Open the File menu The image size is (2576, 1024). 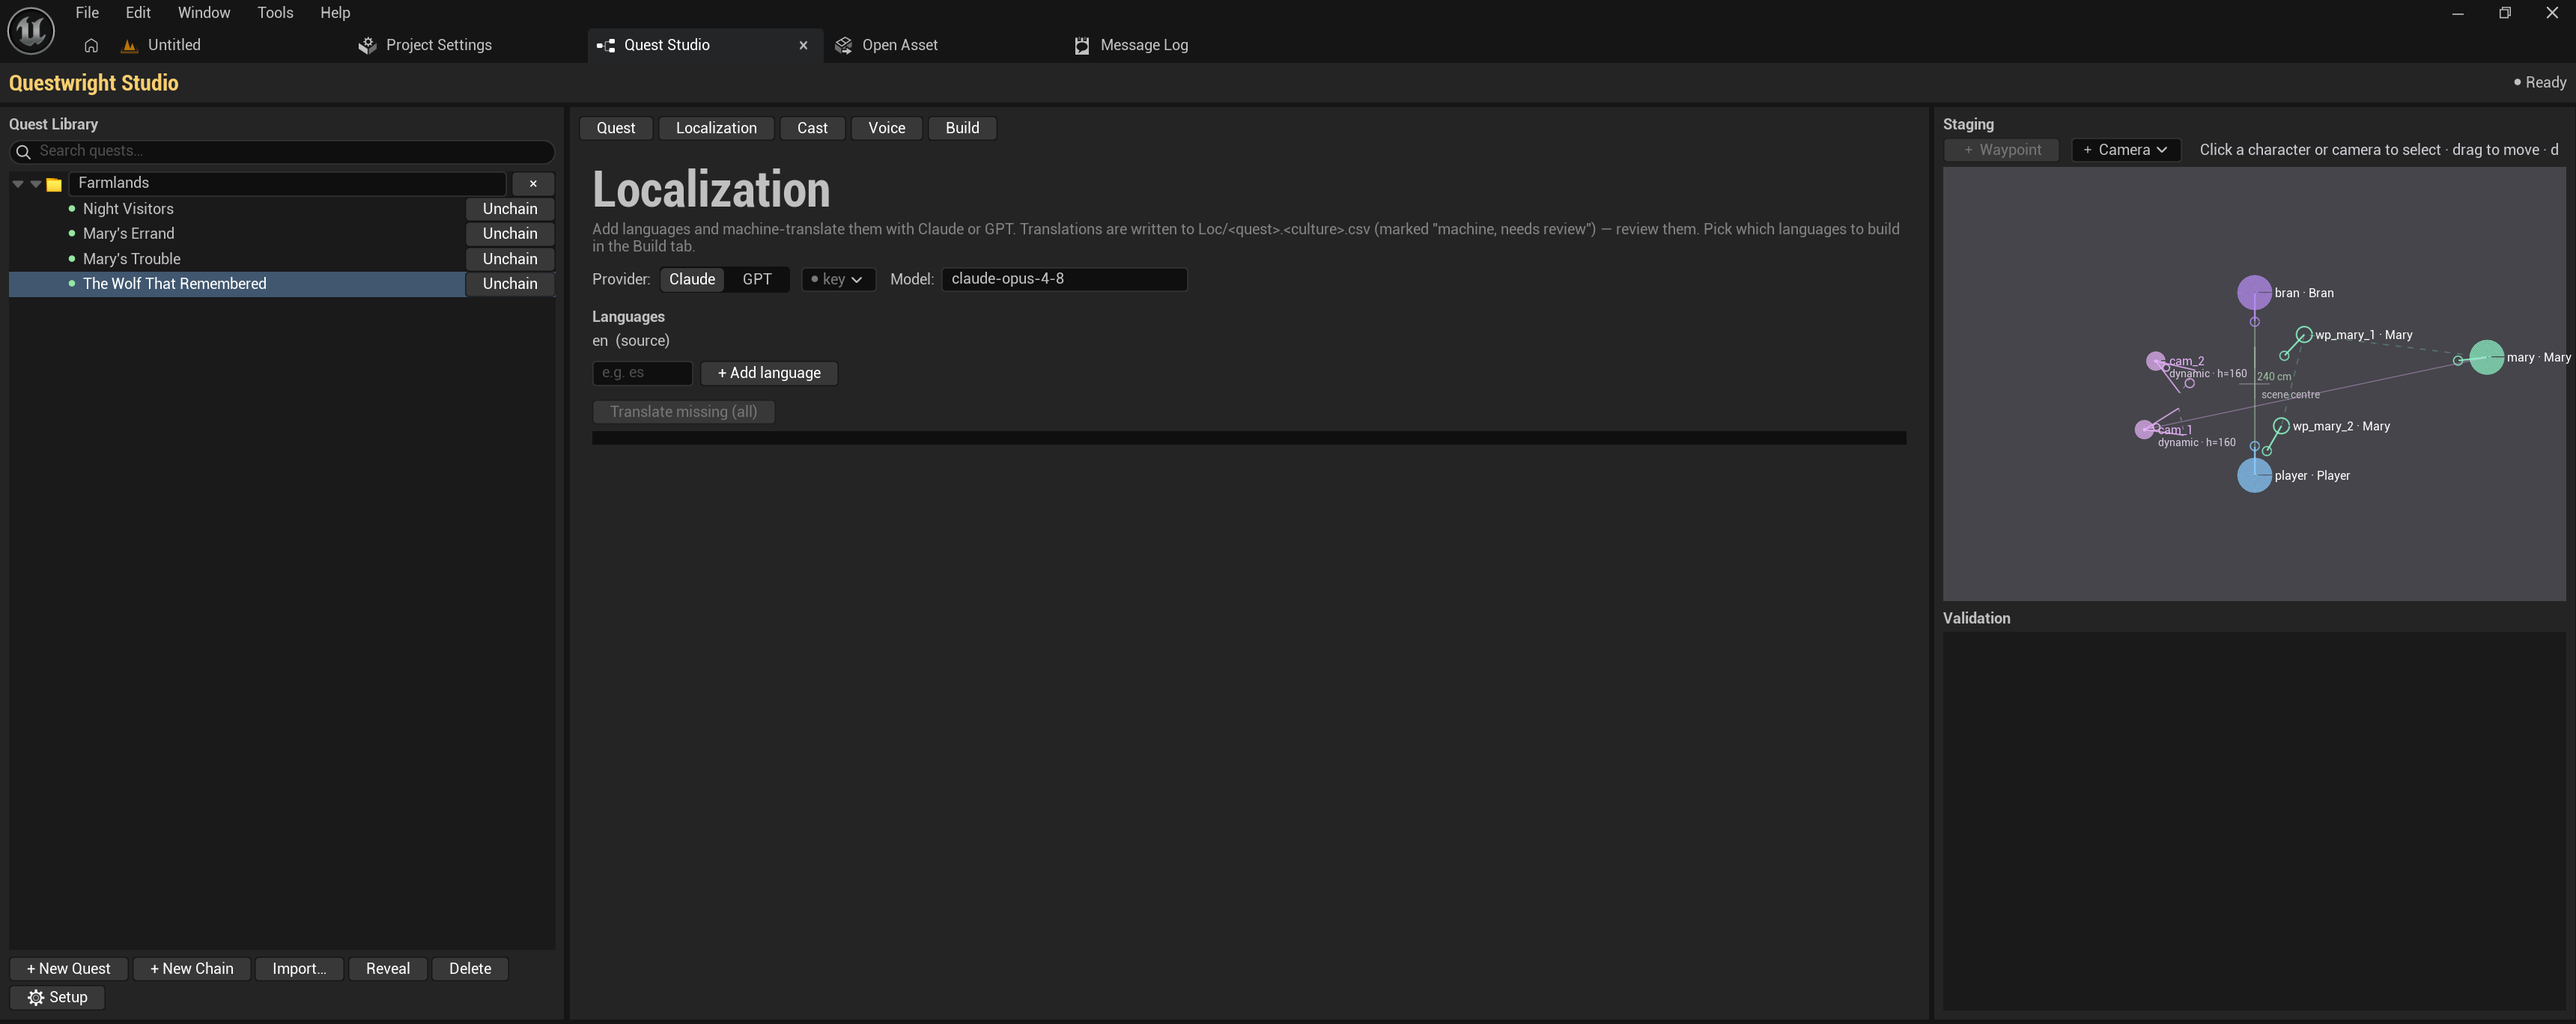(x=87, y=13)
